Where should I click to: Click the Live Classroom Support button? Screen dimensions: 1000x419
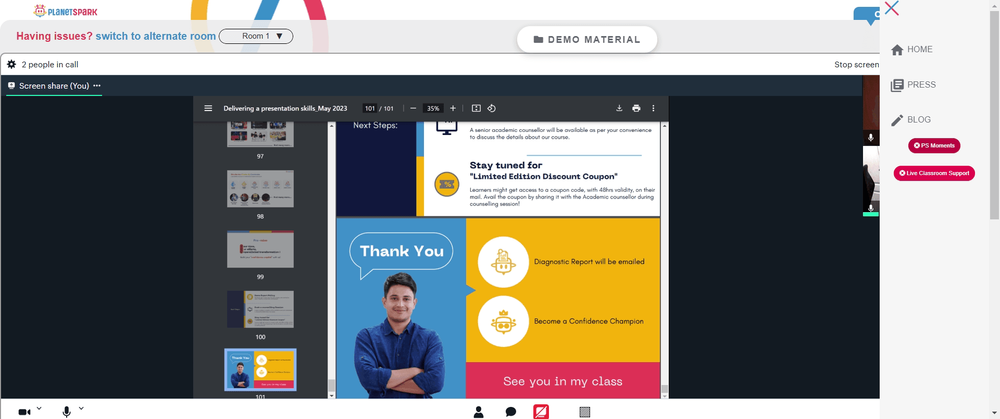[934, 173]
